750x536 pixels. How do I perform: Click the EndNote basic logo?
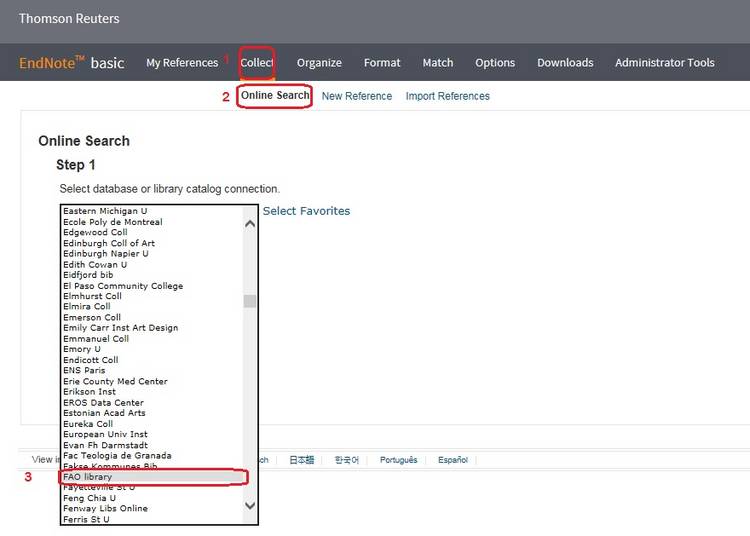[72, 63]
